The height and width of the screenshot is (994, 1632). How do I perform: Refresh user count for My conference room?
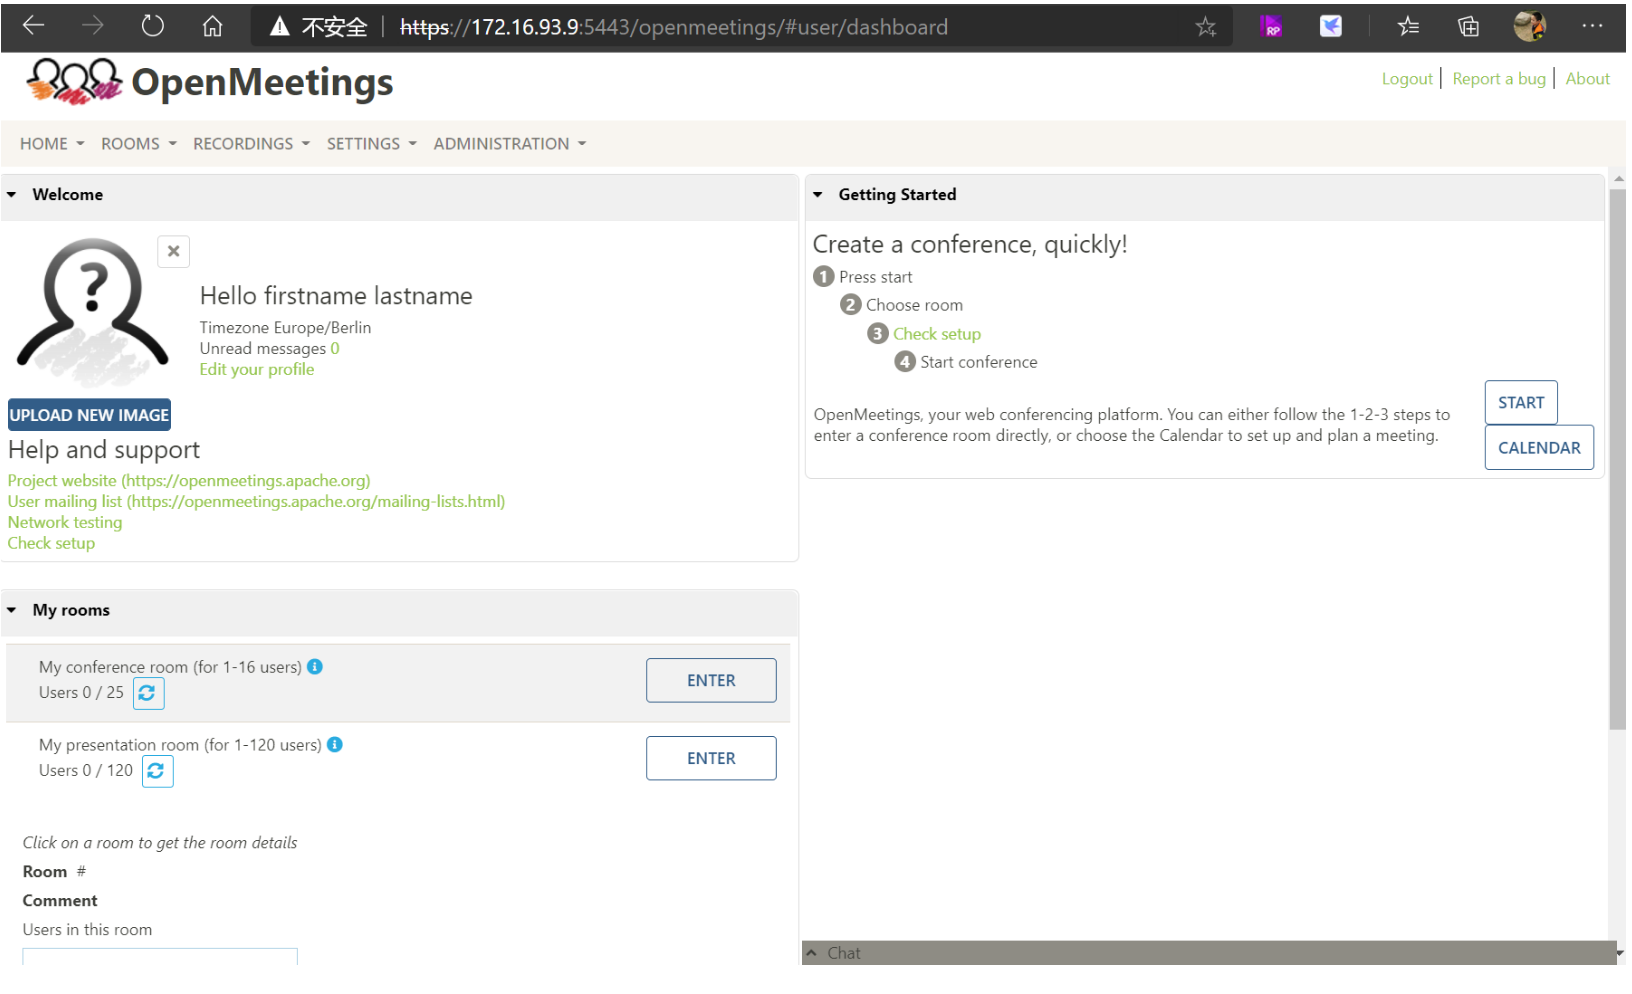coord(148,693)
